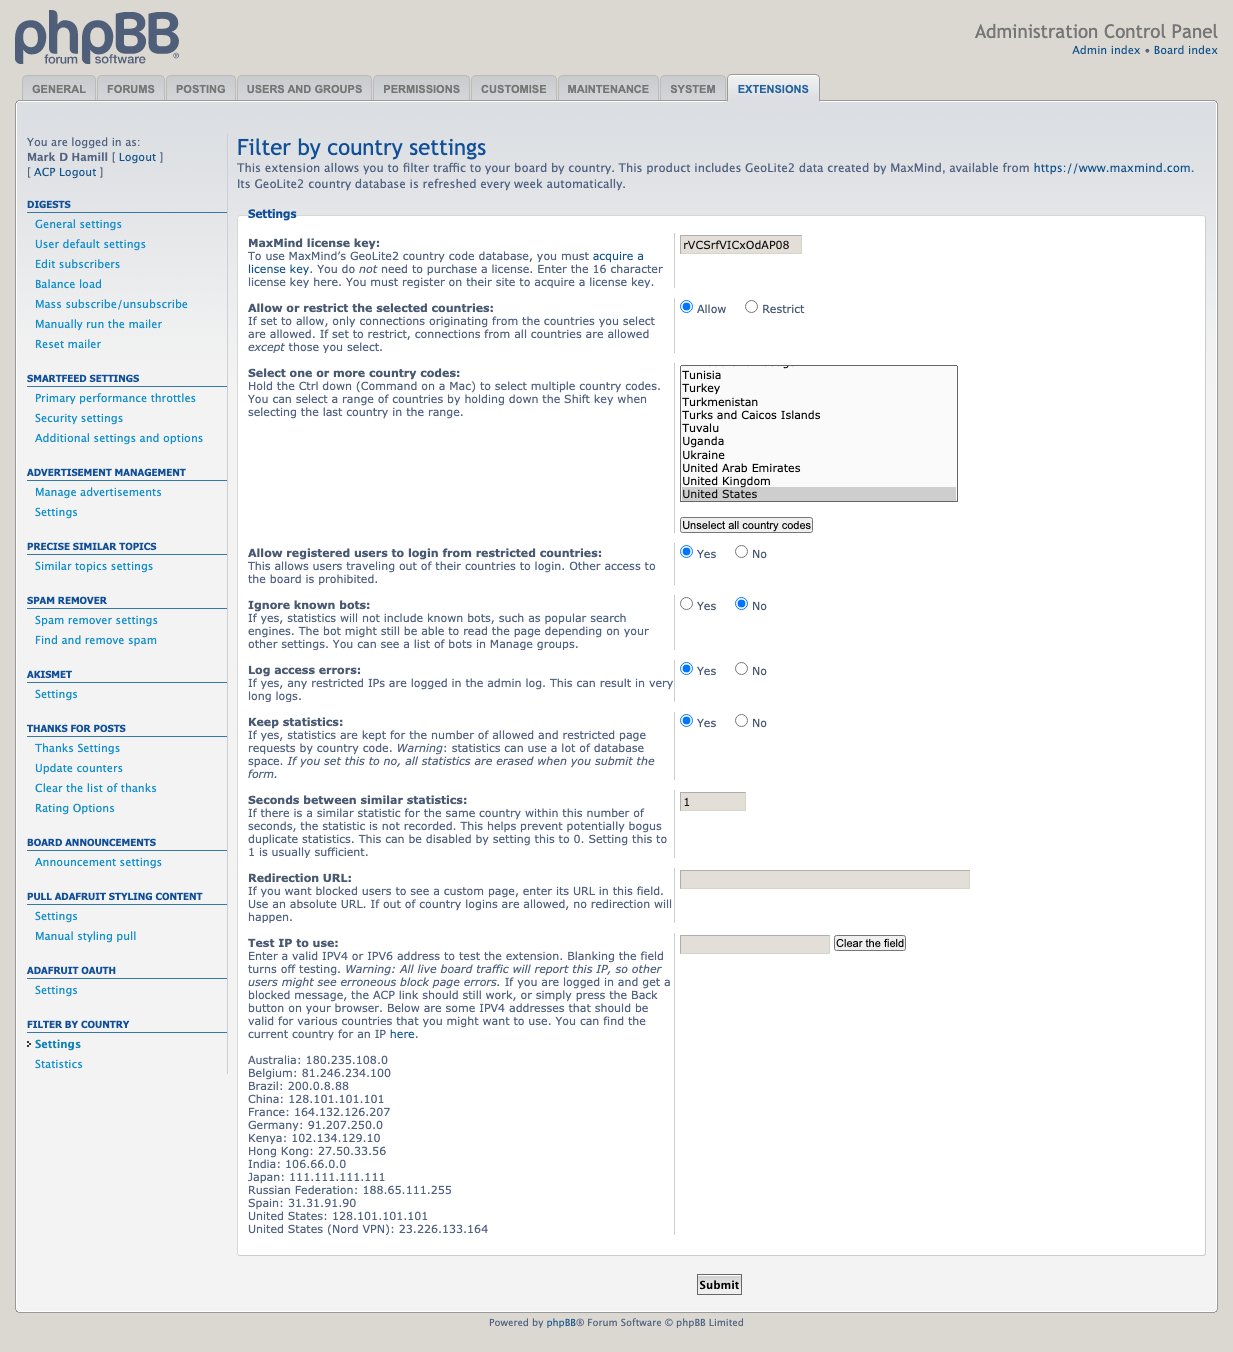Image resolution: width=1233 pixels, height=1352 pixels.
Task: Set Keep statistics to No
Action: [x=742, y=721]
